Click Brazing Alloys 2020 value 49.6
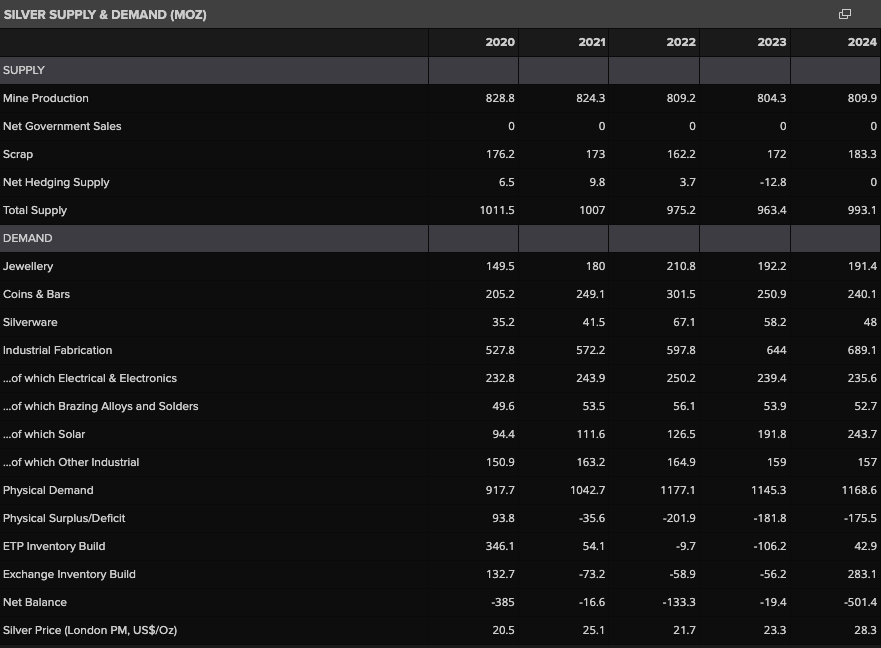 click(x=503, y=406)
